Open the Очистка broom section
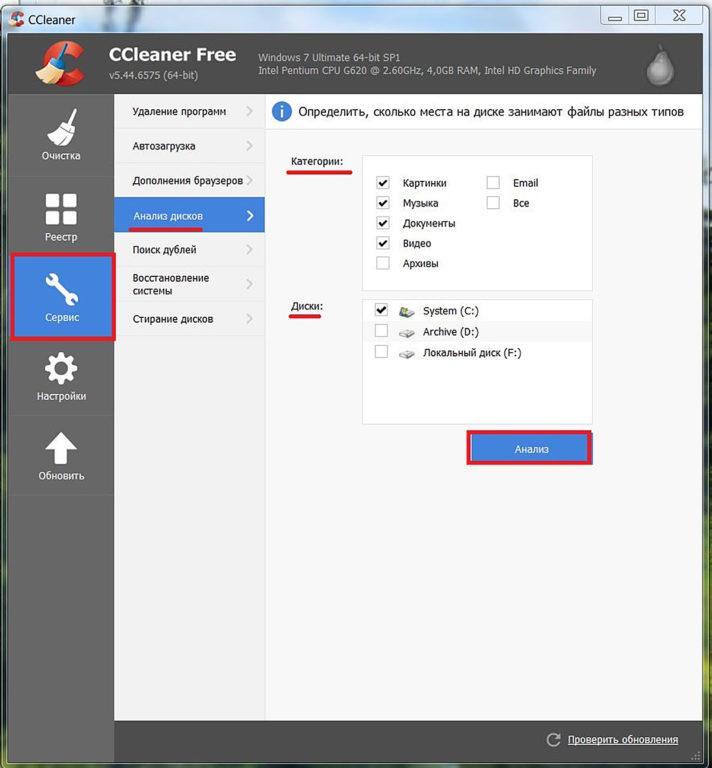The height and width of the screenshot is (768, 712). pyautogui.click(x=61, y=135)
